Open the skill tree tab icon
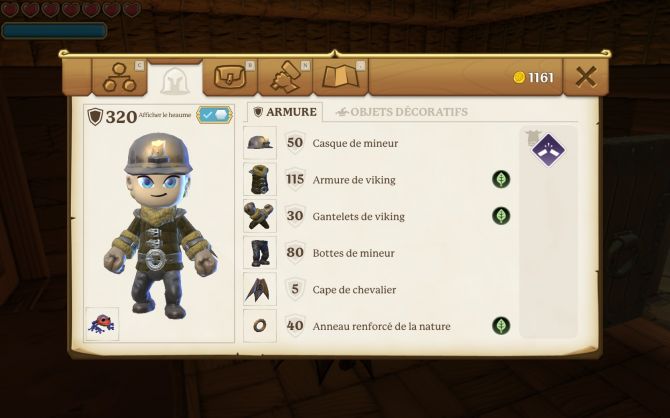 120,77
